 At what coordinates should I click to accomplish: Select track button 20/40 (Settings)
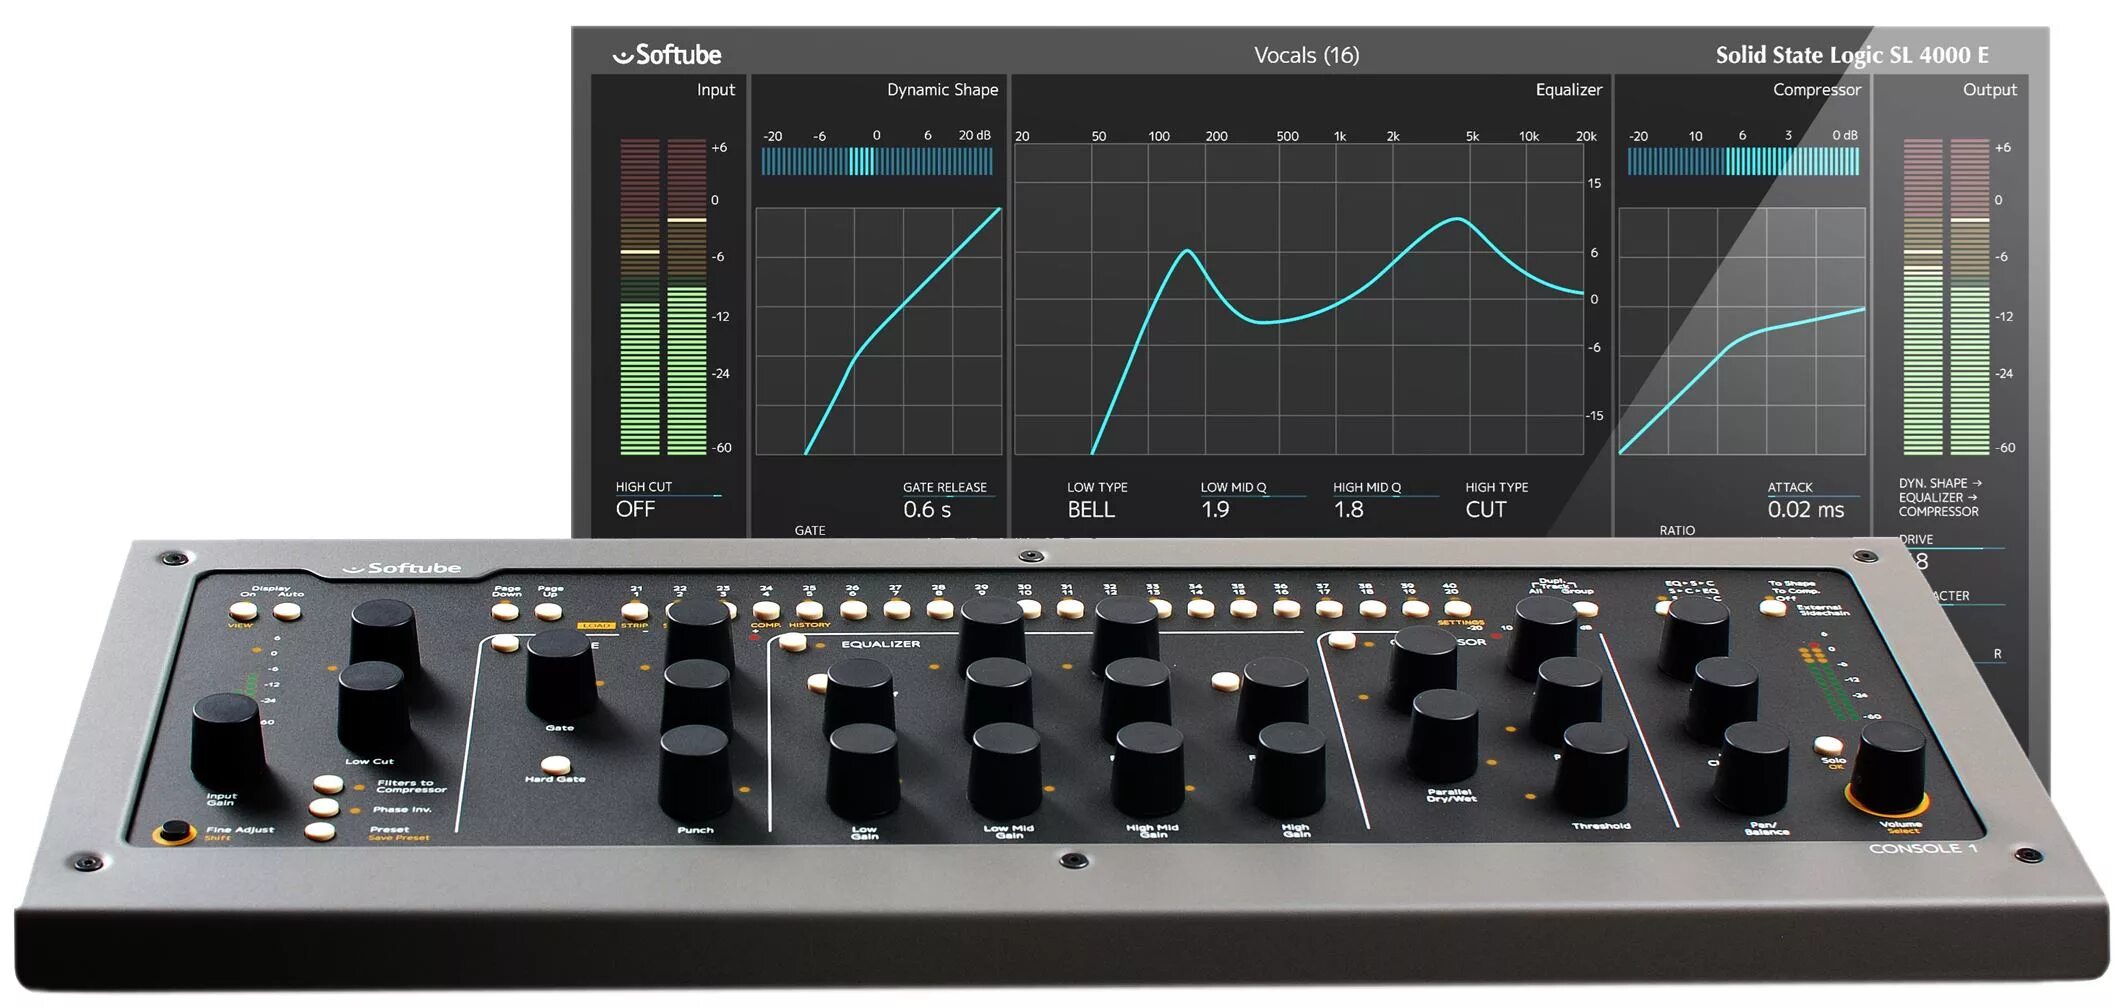1457,608
